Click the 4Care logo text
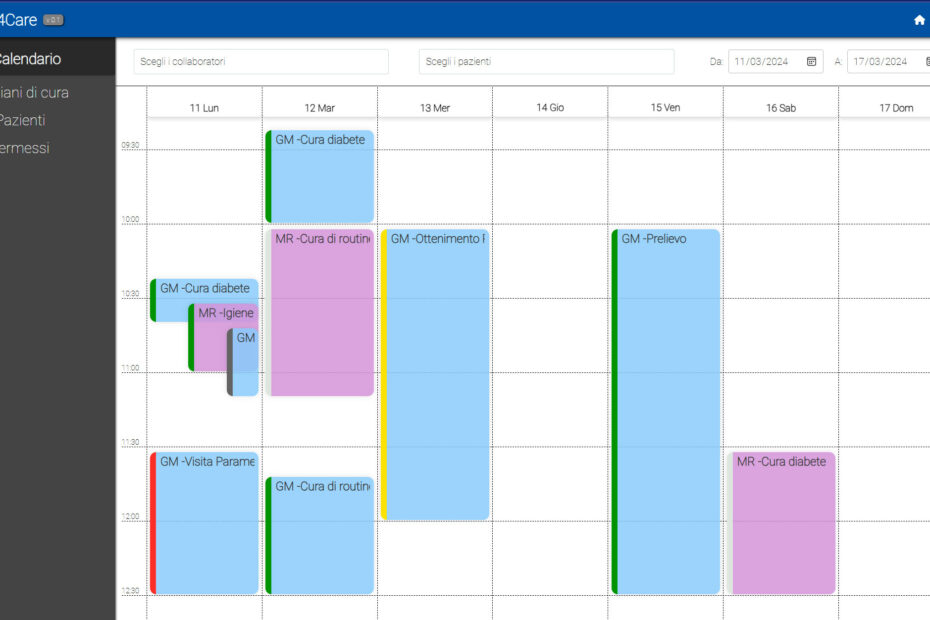 click(x=18, y=20)
